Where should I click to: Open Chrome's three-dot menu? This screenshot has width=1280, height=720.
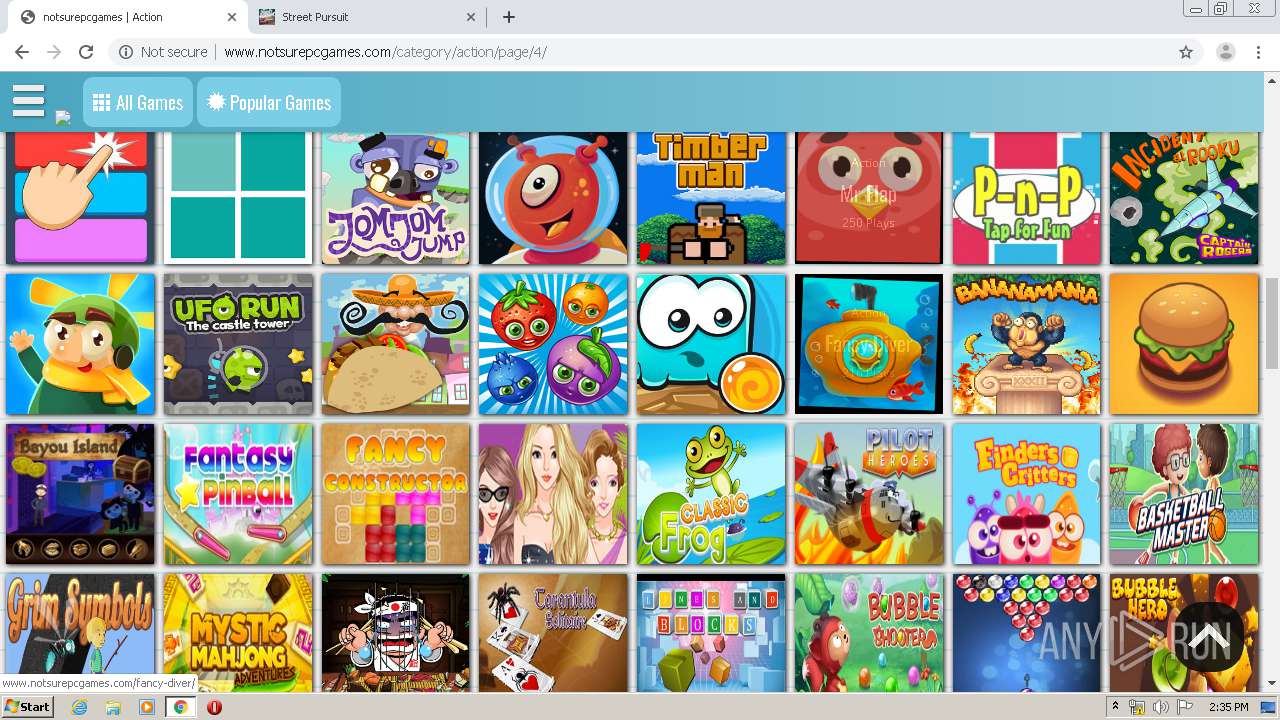tap(1258, 52)
